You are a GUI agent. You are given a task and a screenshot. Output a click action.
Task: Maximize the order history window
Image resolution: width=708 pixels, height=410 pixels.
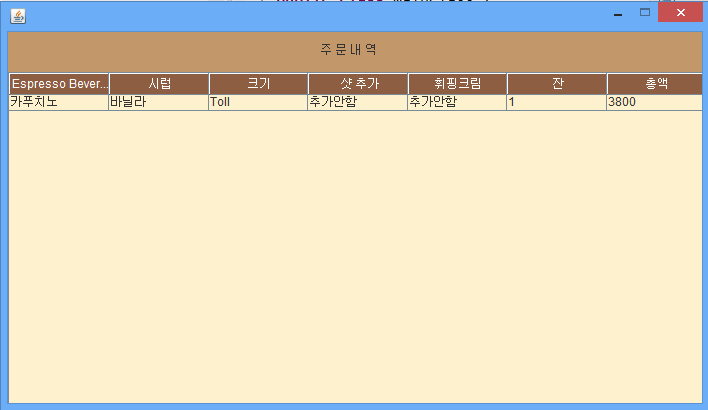click(645, 13)
